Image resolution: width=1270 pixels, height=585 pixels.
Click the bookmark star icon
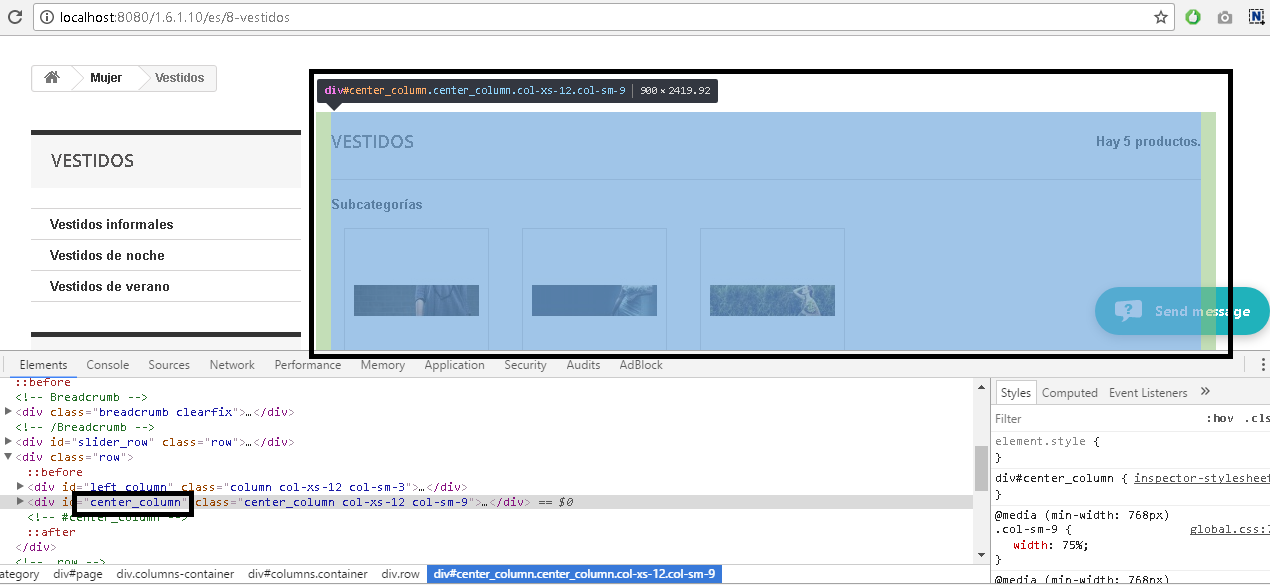[1161, 17]
